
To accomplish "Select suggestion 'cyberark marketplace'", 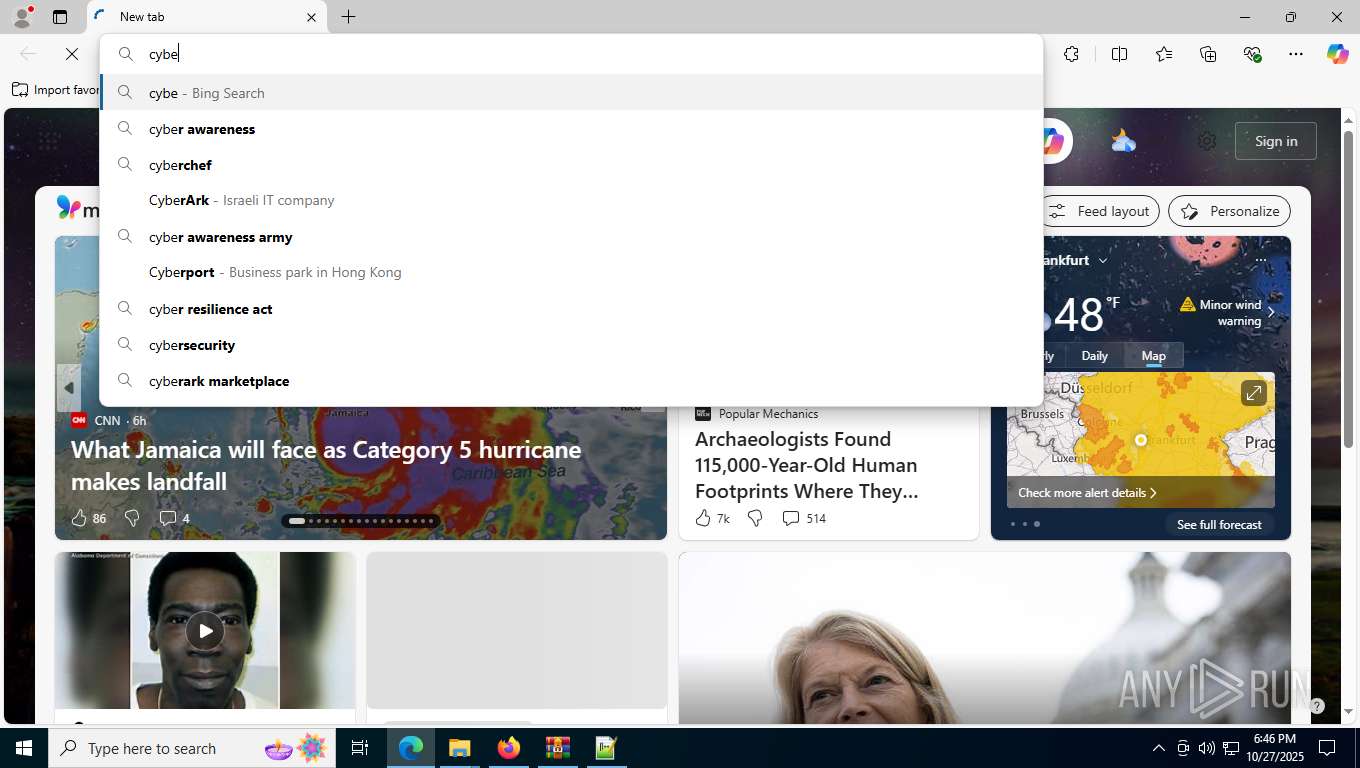I will (571, 381).
